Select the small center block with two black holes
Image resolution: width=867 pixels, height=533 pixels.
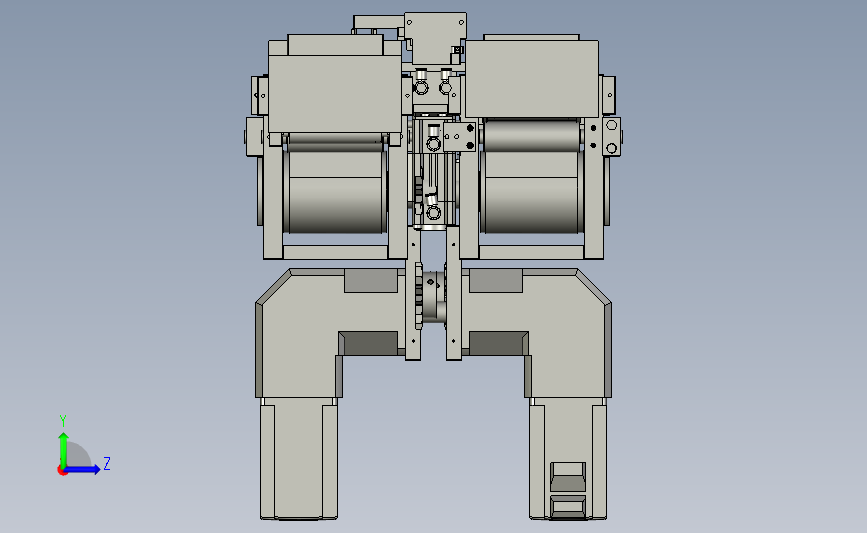[x=459, y=137]
